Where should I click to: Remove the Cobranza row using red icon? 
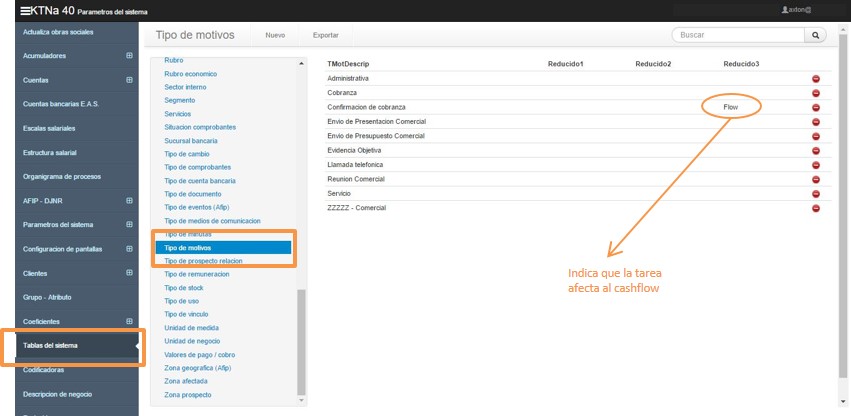coord(815,93)
